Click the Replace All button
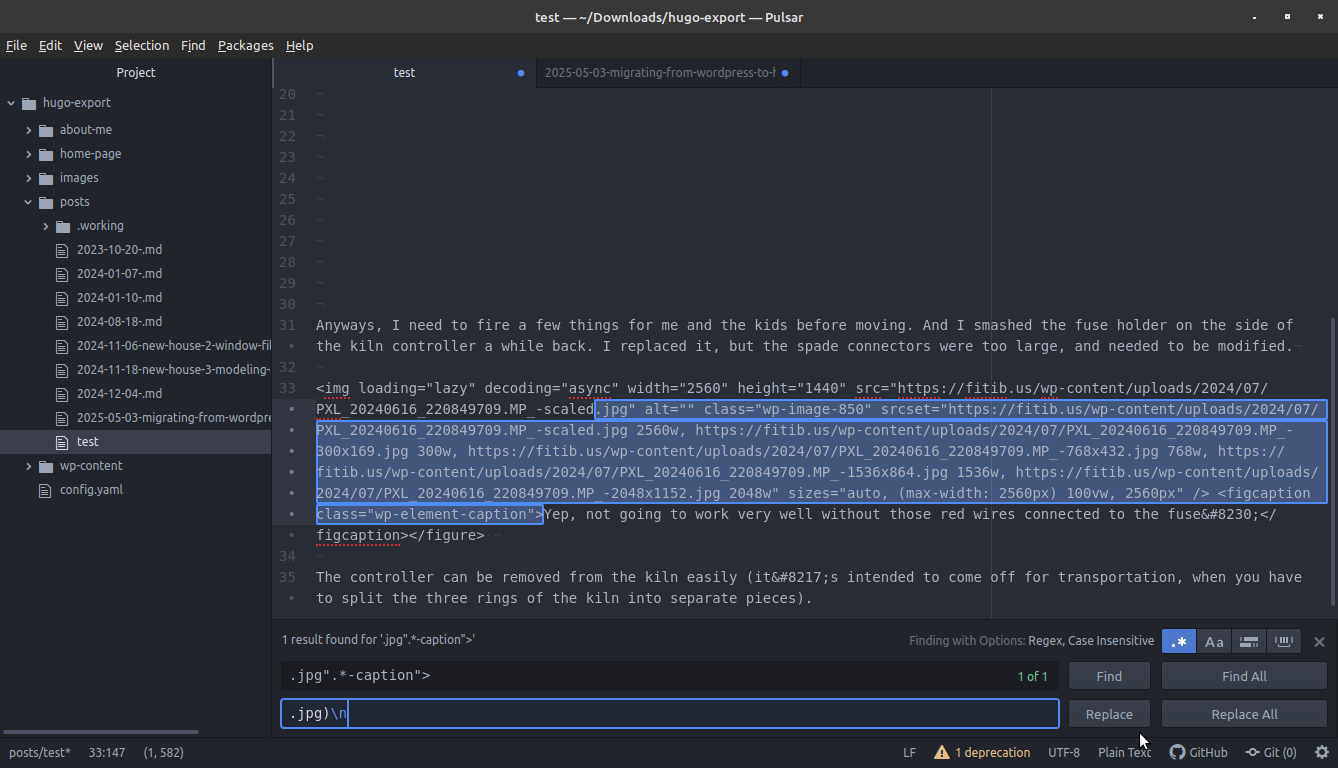1338x768 pixels. 1244,714
